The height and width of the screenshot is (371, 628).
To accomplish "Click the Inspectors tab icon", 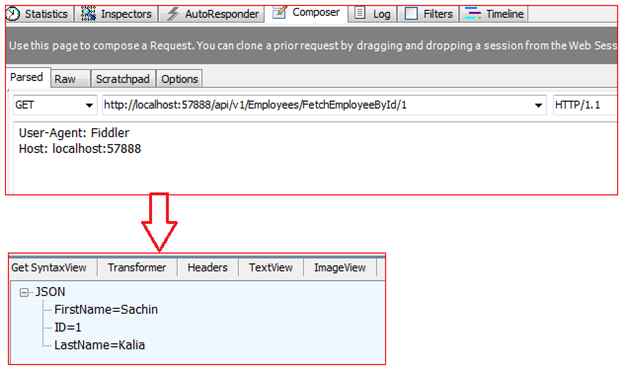I will (x=89, y=14).
